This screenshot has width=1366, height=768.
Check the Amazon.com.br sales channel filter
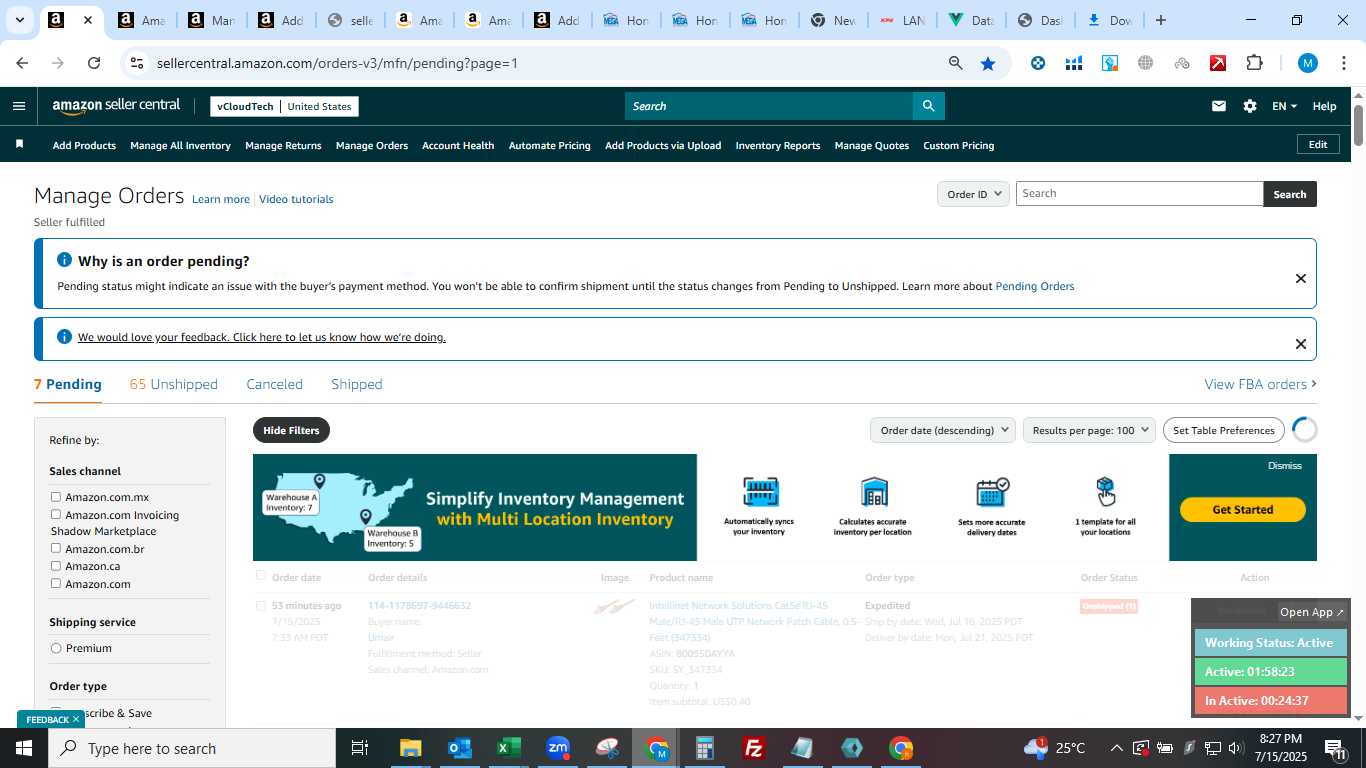[x=56, y=548]
